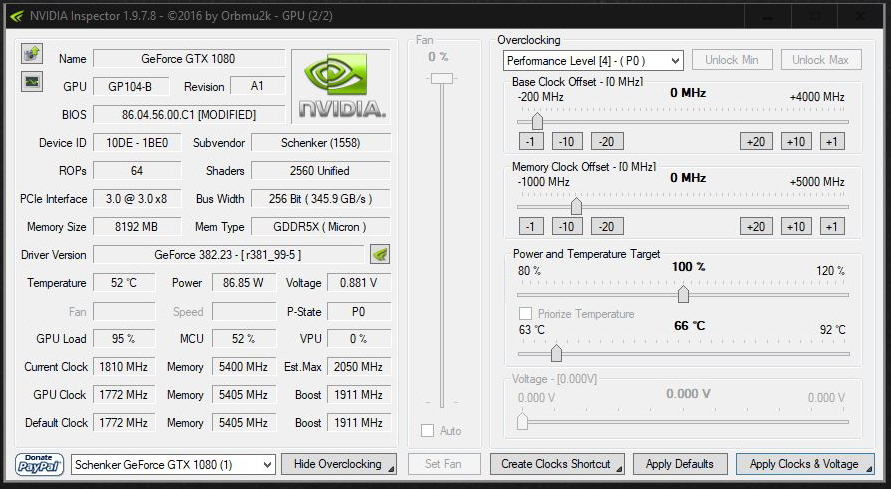Click the Voltage value 0.881 V

(x=359, y=283)
